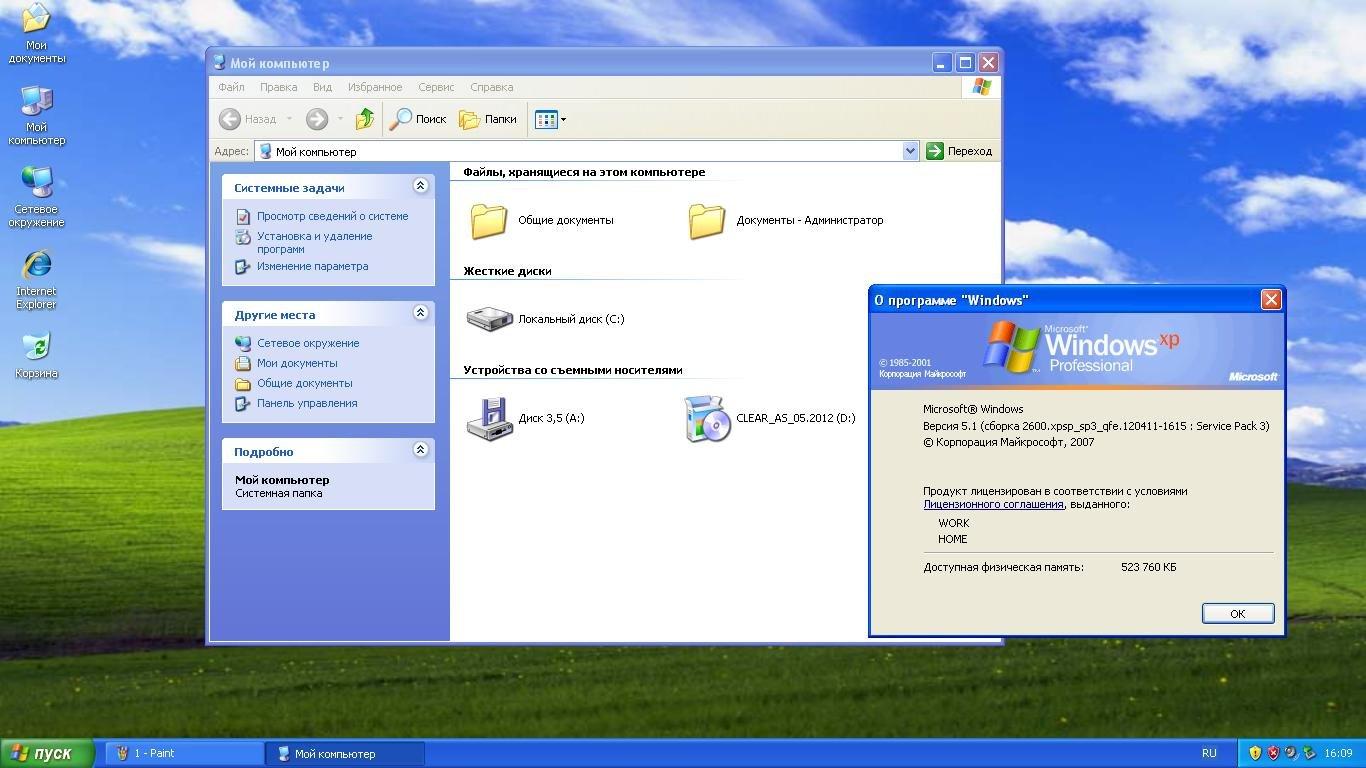Open the CLEAR_AS_05.2012 (D:) CD drive

[707, 418]
